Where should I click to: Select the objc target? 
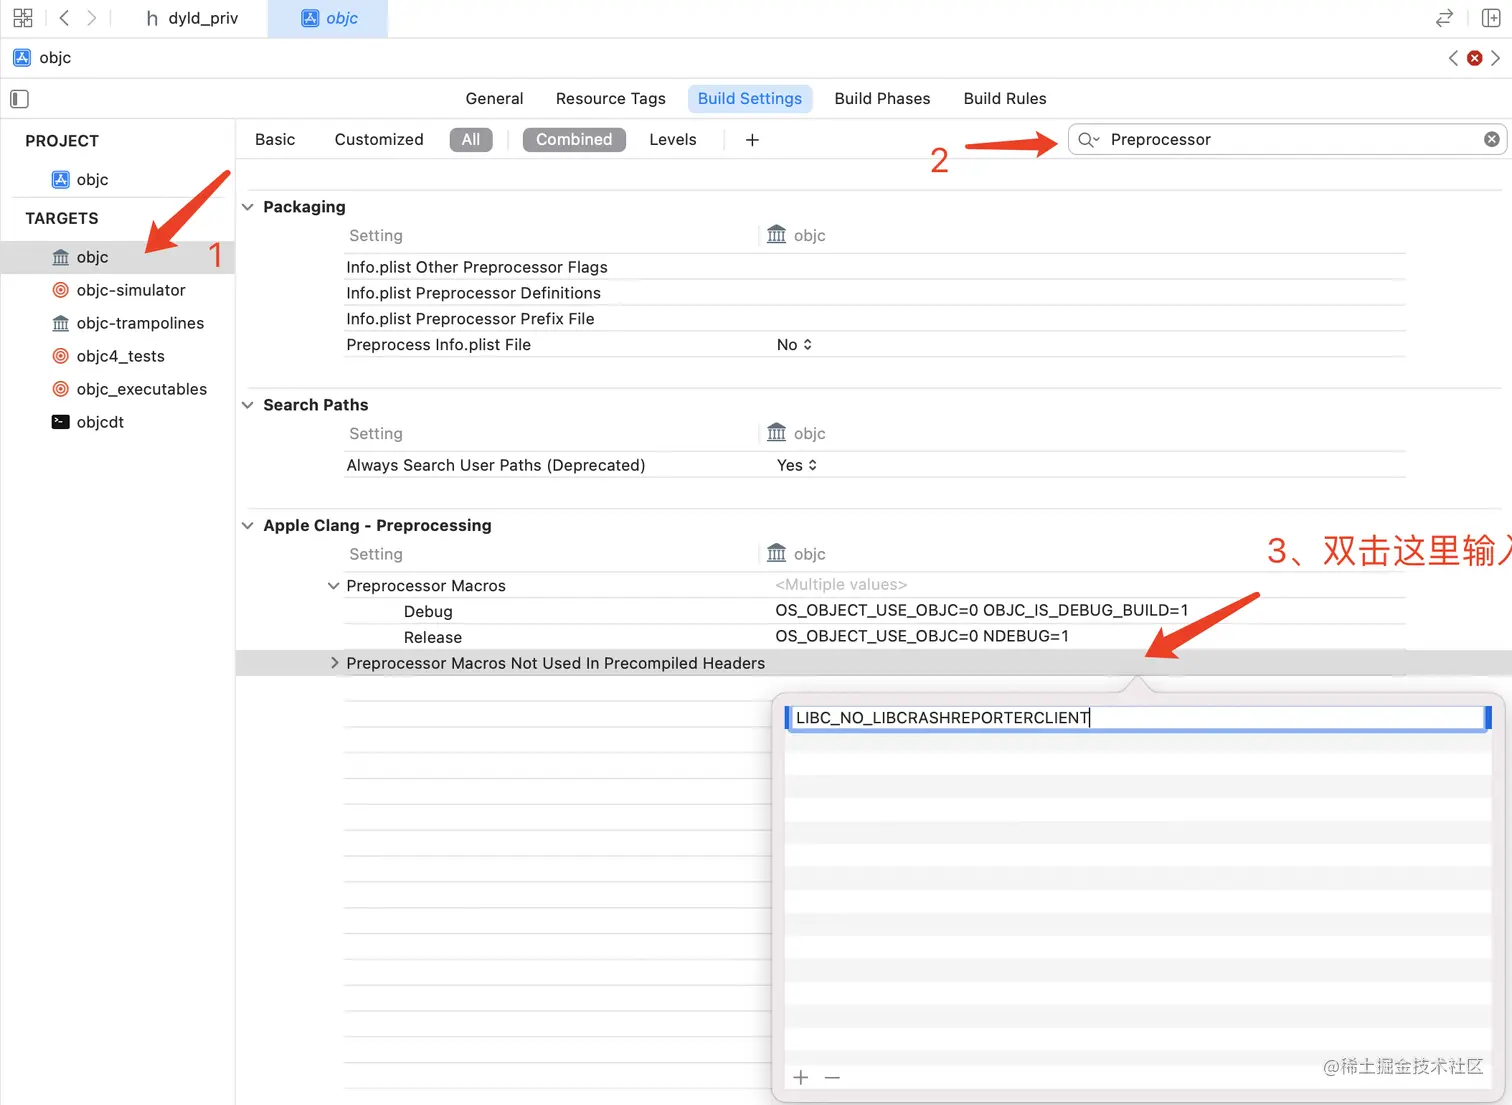pyautogui.click(x=118, y=257)
